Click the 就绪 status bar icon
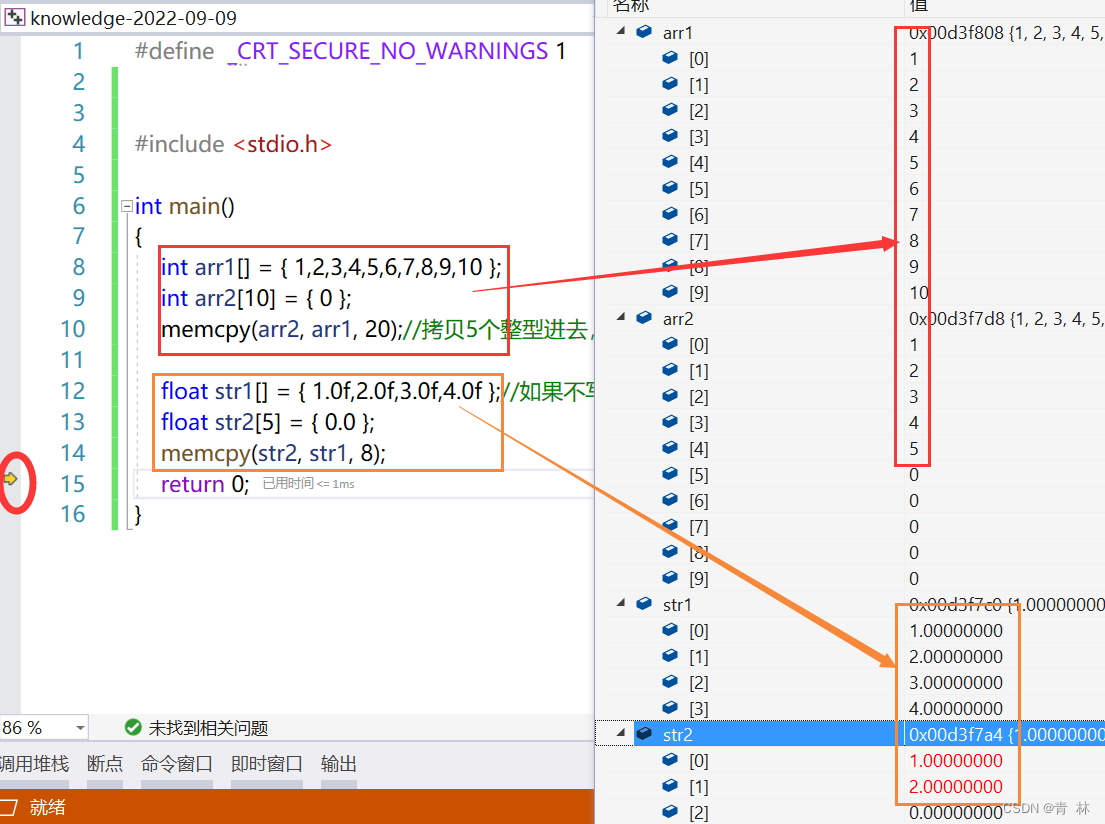This screenshot has width=1105, height=824. [x=8, y=807]
